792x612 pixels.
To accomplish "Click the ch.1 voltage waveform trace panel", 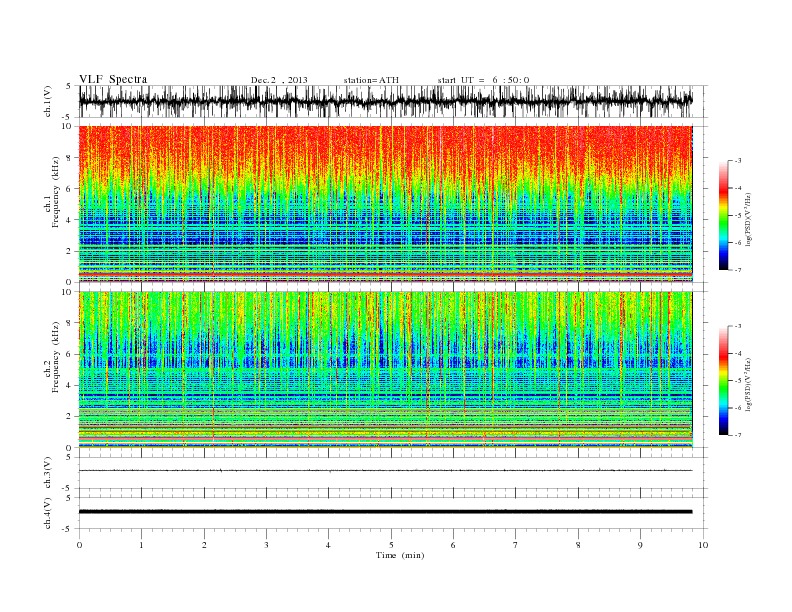I will pyautogui.click(x=393, y=101).
